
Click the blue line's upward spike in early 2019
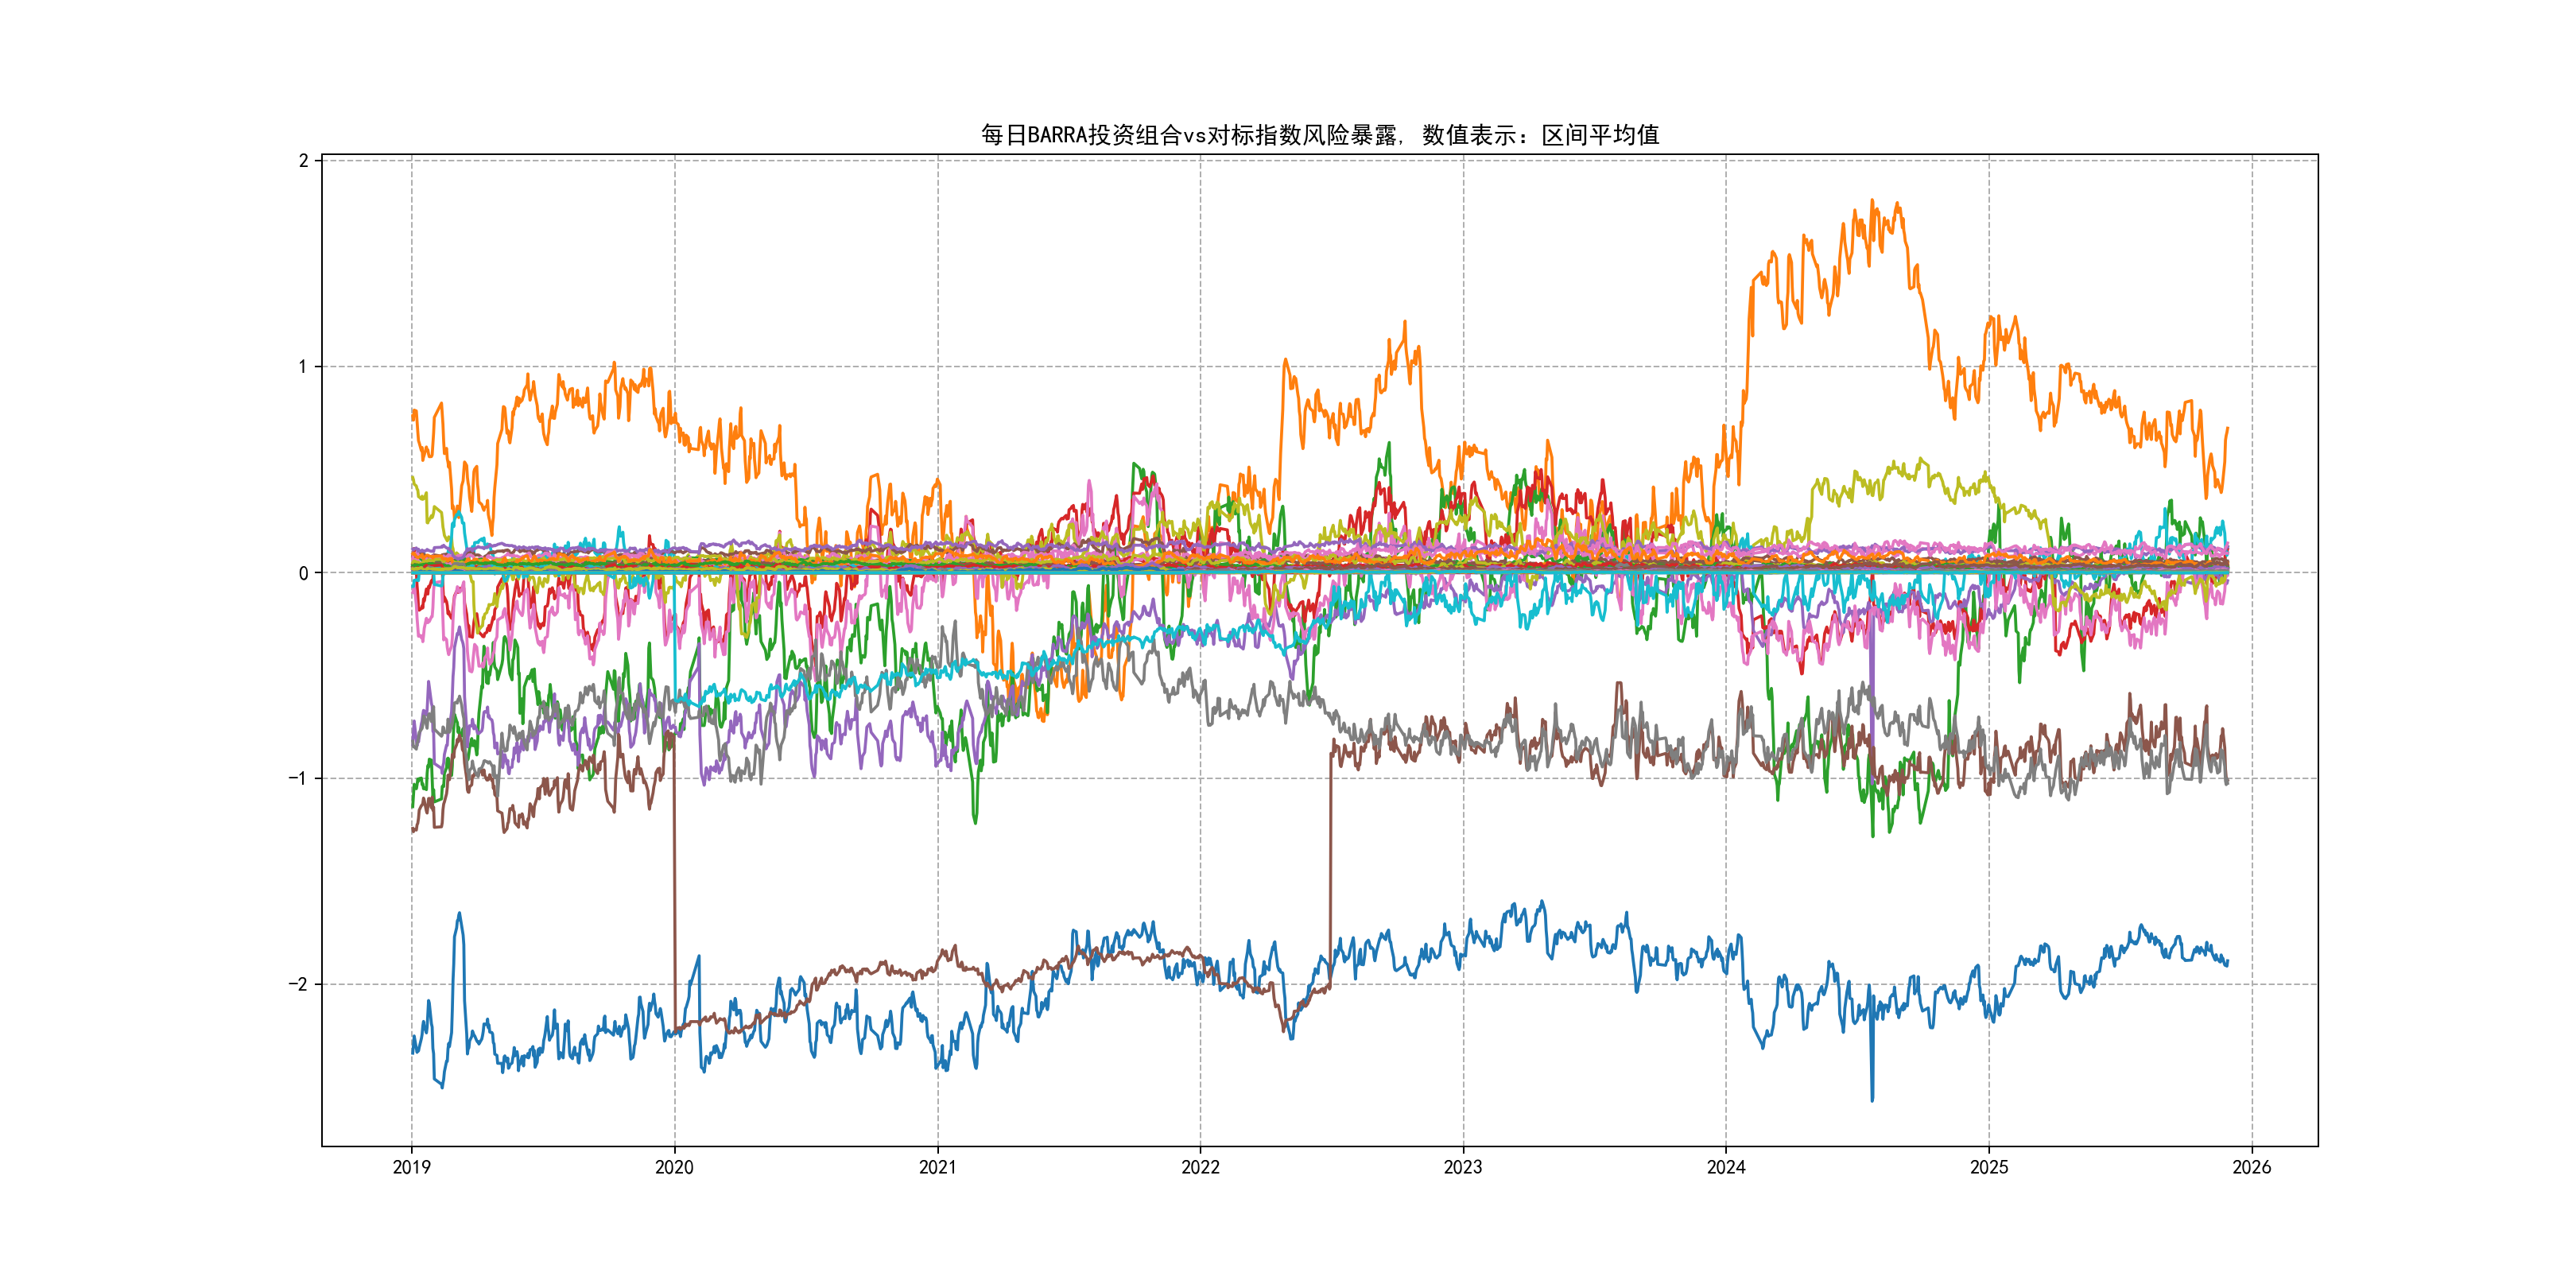click(459, 914)
